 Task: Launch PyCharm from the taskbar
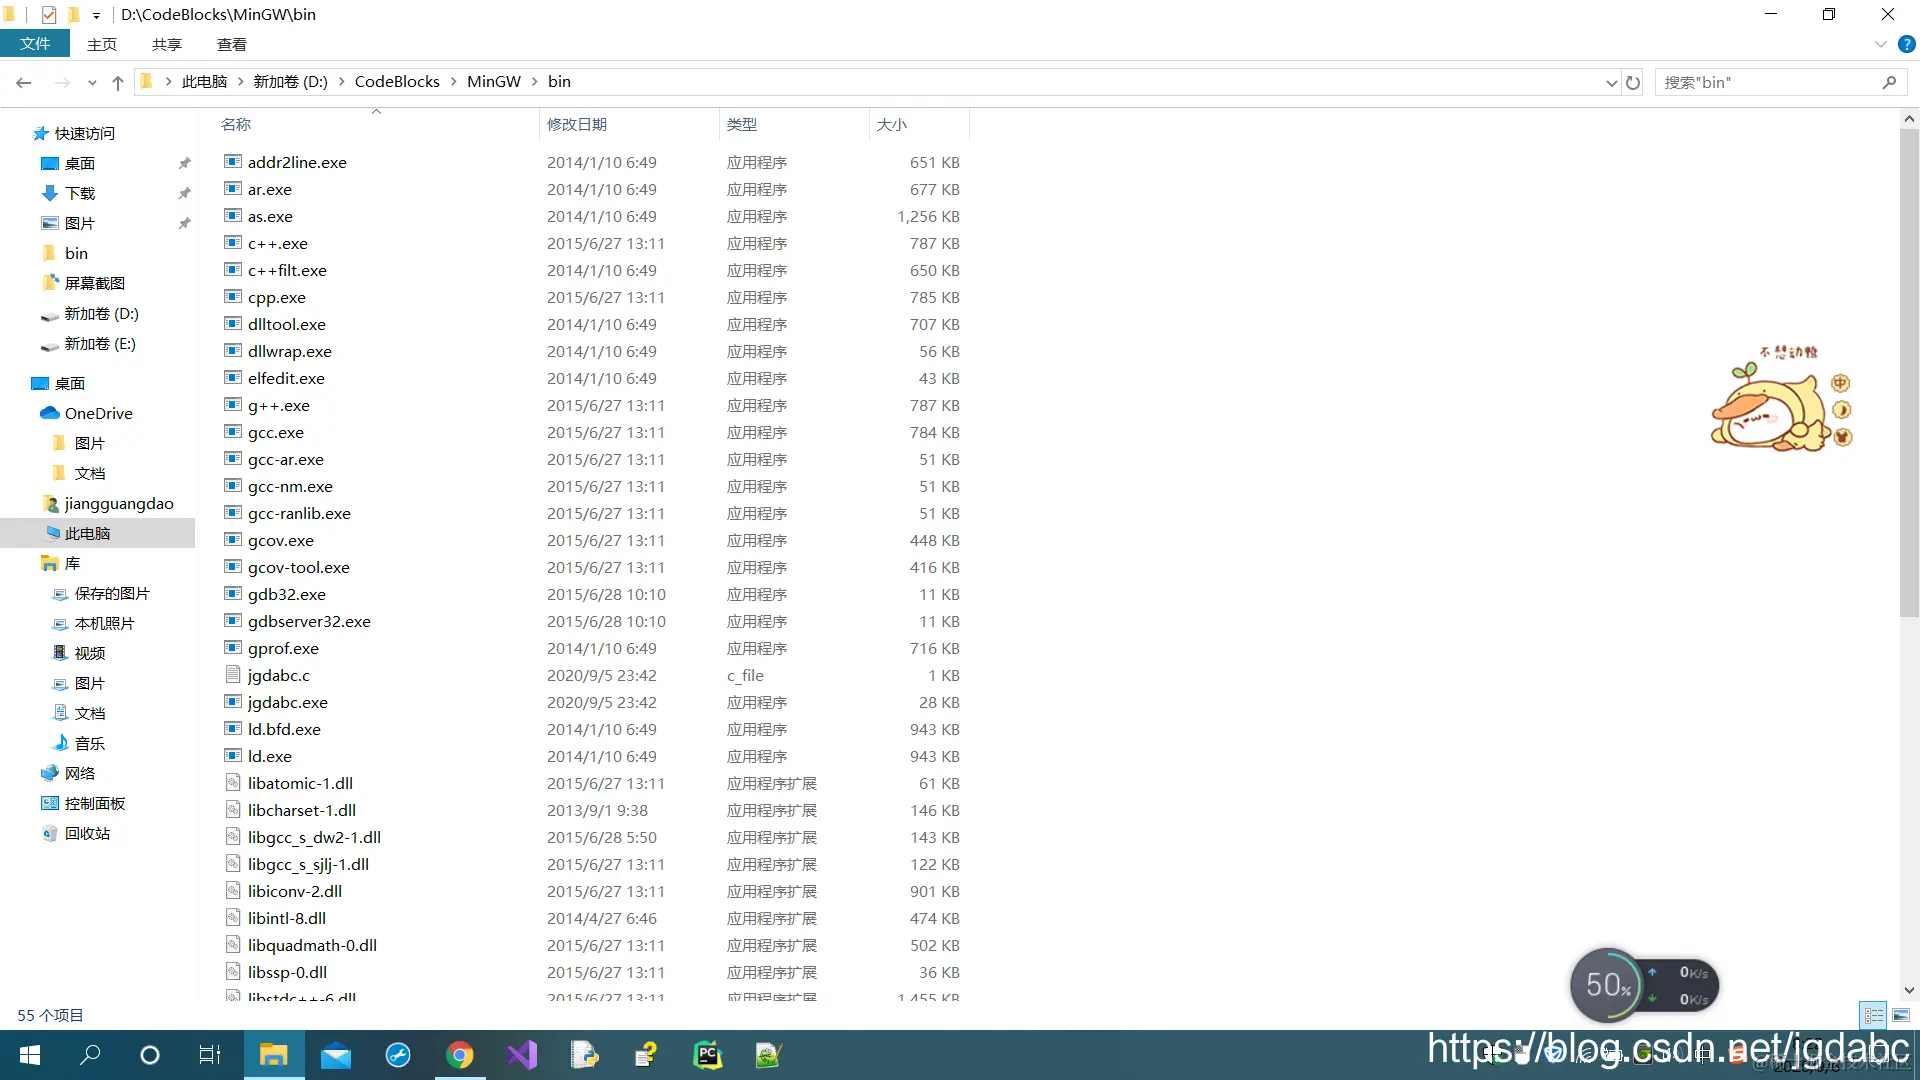[x=707, y=1055]
